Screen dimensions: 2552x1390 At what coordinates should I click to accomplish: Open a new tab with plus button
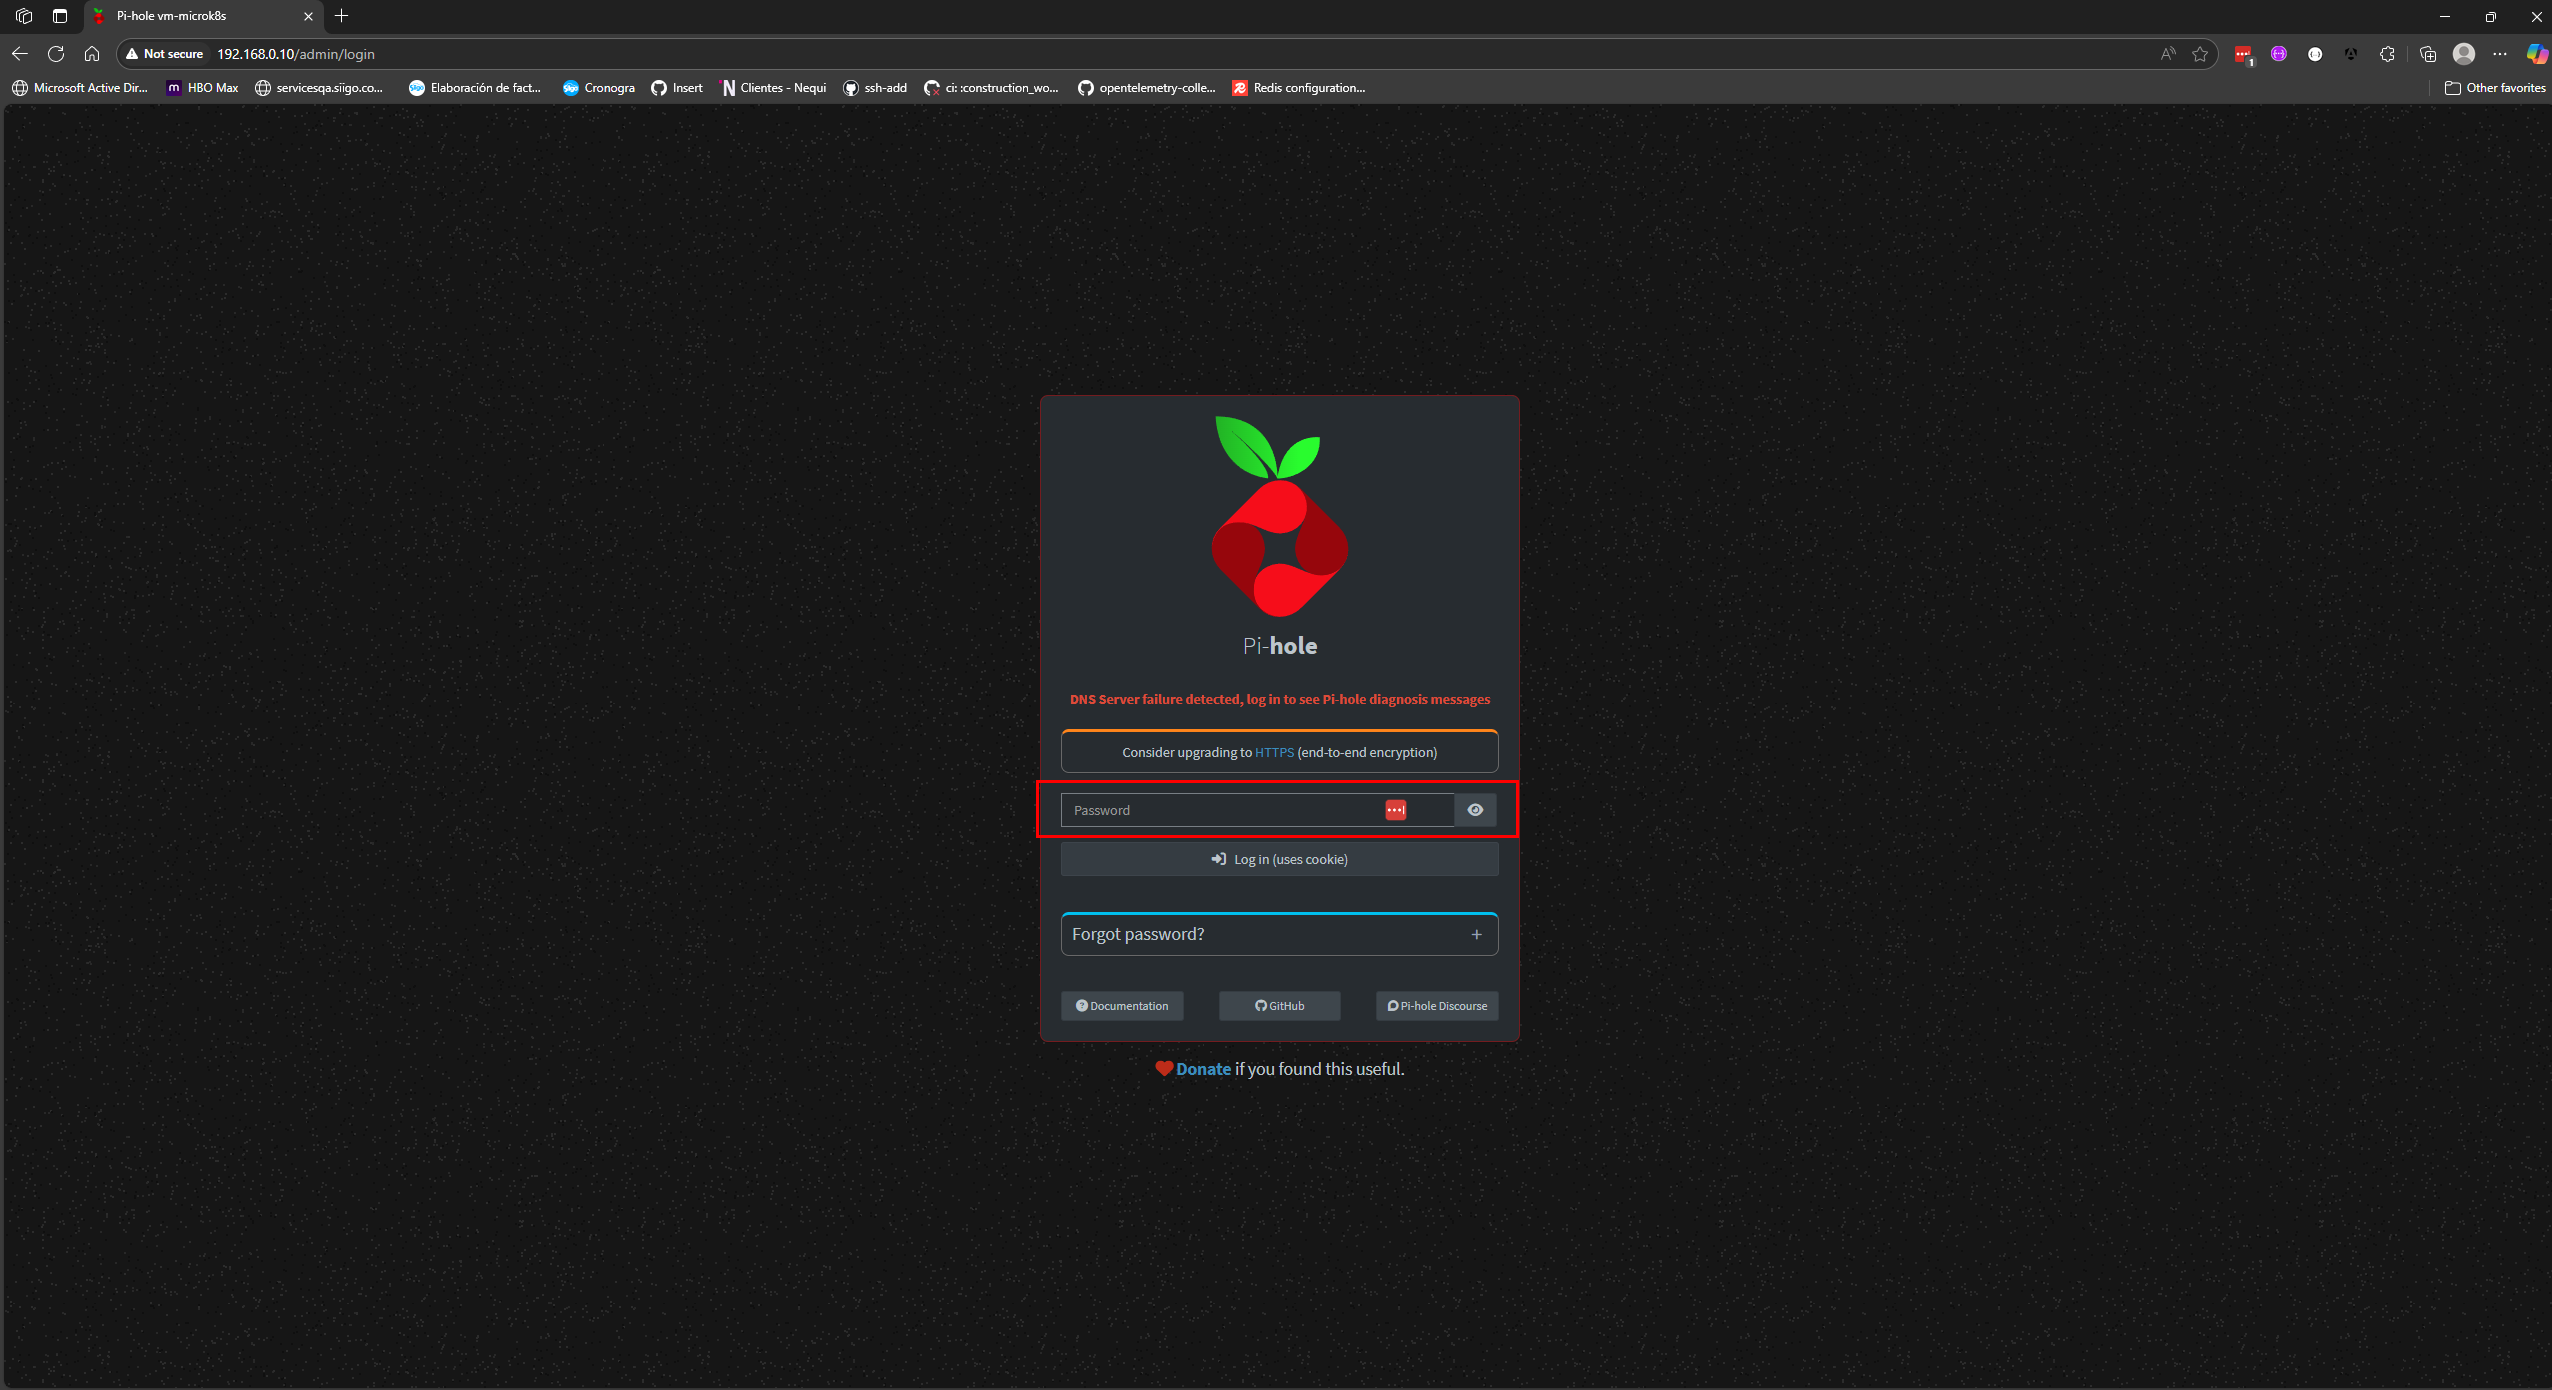[342, 16]
